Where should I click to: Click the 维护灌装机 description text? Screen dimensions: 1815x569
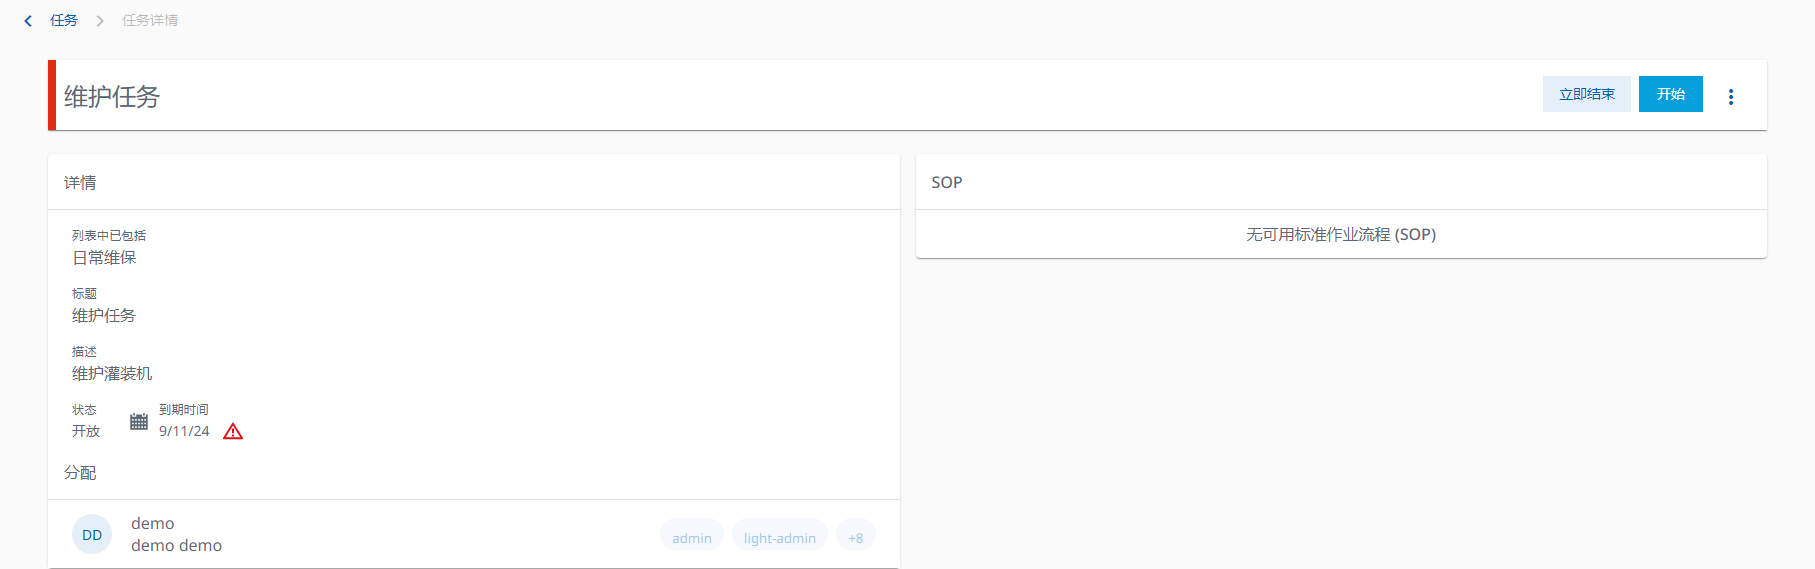[x=112, y=373]
